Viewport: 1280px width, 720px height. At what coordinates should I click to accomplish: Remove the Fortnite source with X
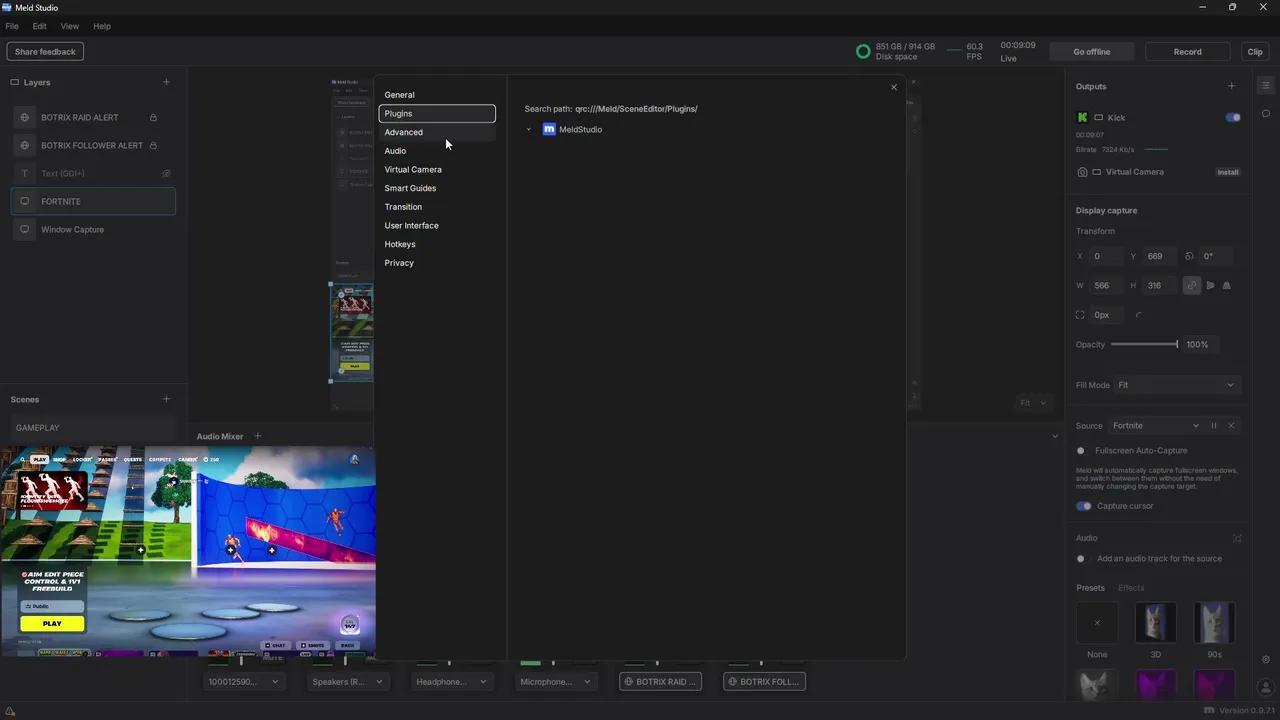[1231, 425]
